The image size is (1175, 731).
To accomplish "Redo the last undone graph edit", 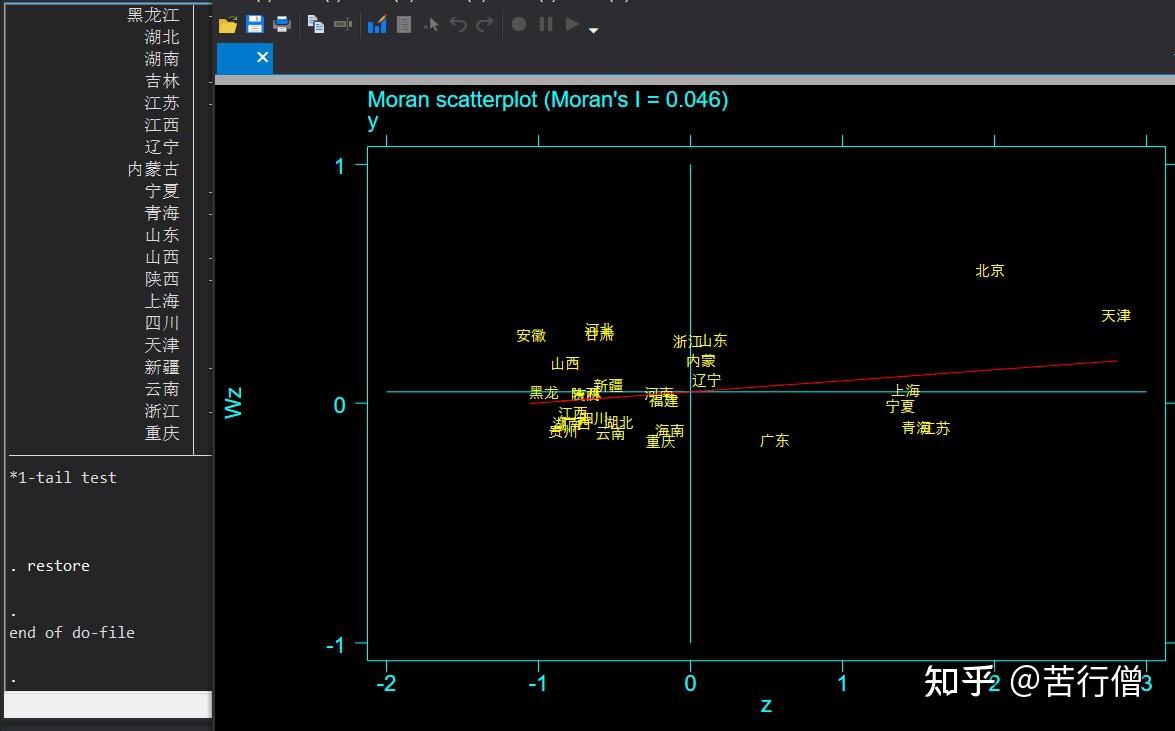I will point(484,24).
